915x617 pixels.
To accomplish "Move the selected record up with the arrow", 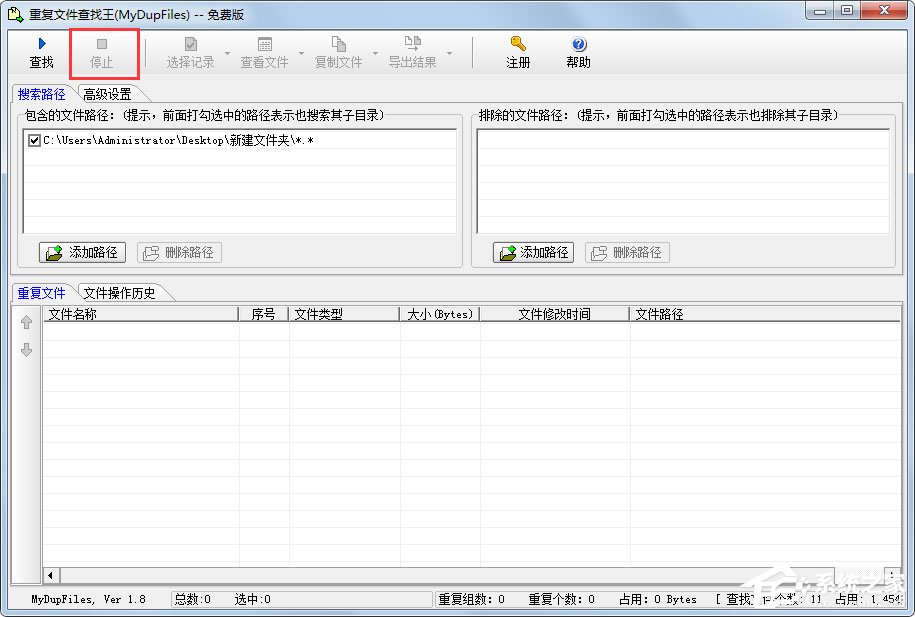I will click(26, 322).
